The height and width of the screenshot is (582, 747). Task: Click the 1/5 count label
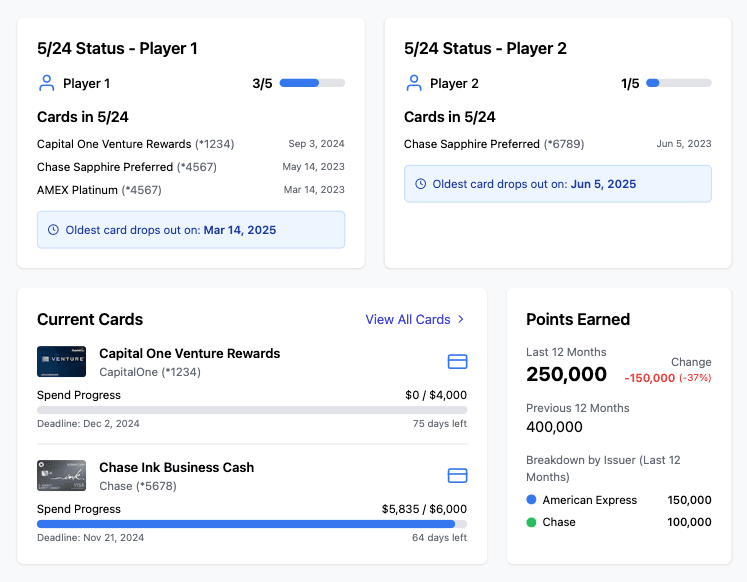[x=630, y=83]
